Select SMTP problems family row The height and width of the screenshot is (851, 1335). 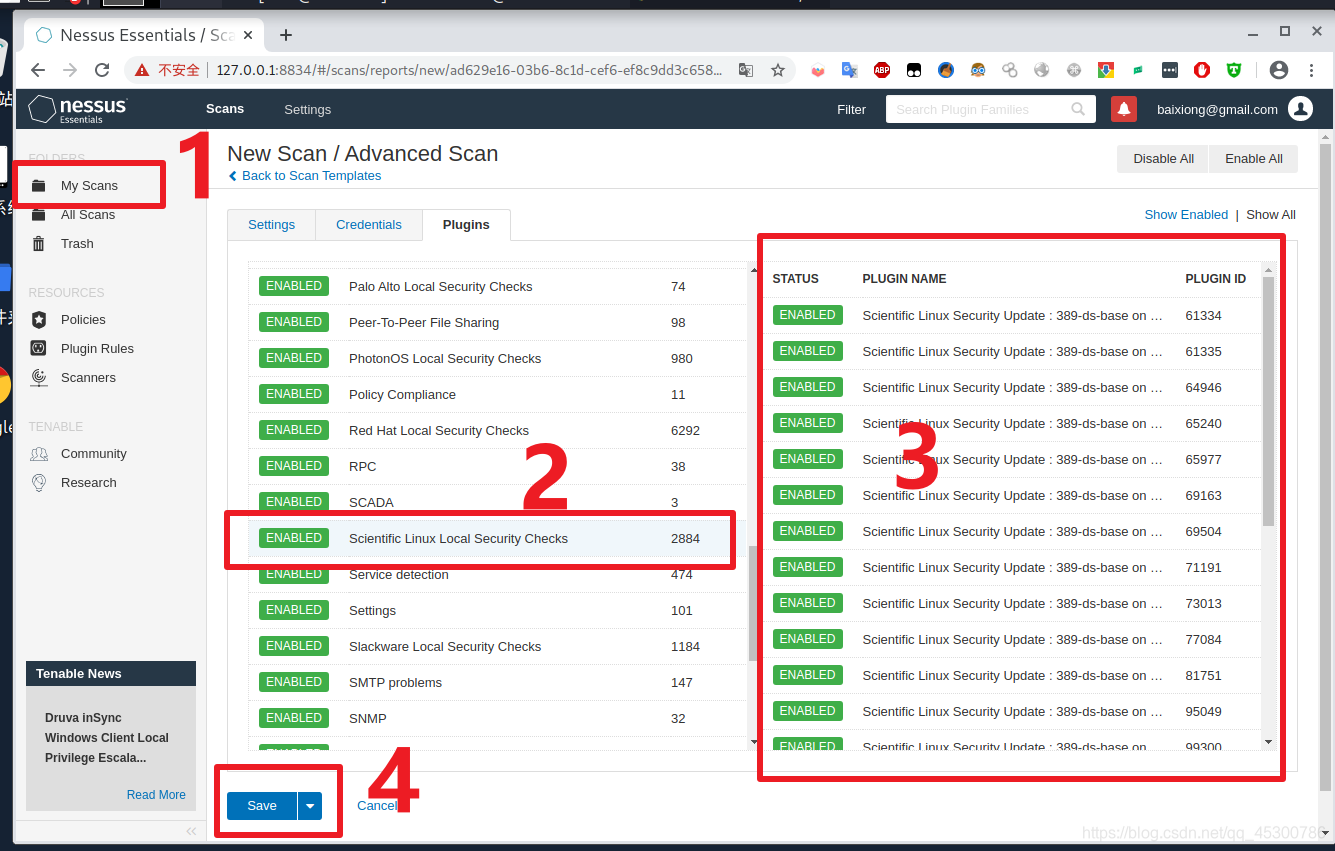[x=498, y=682]
